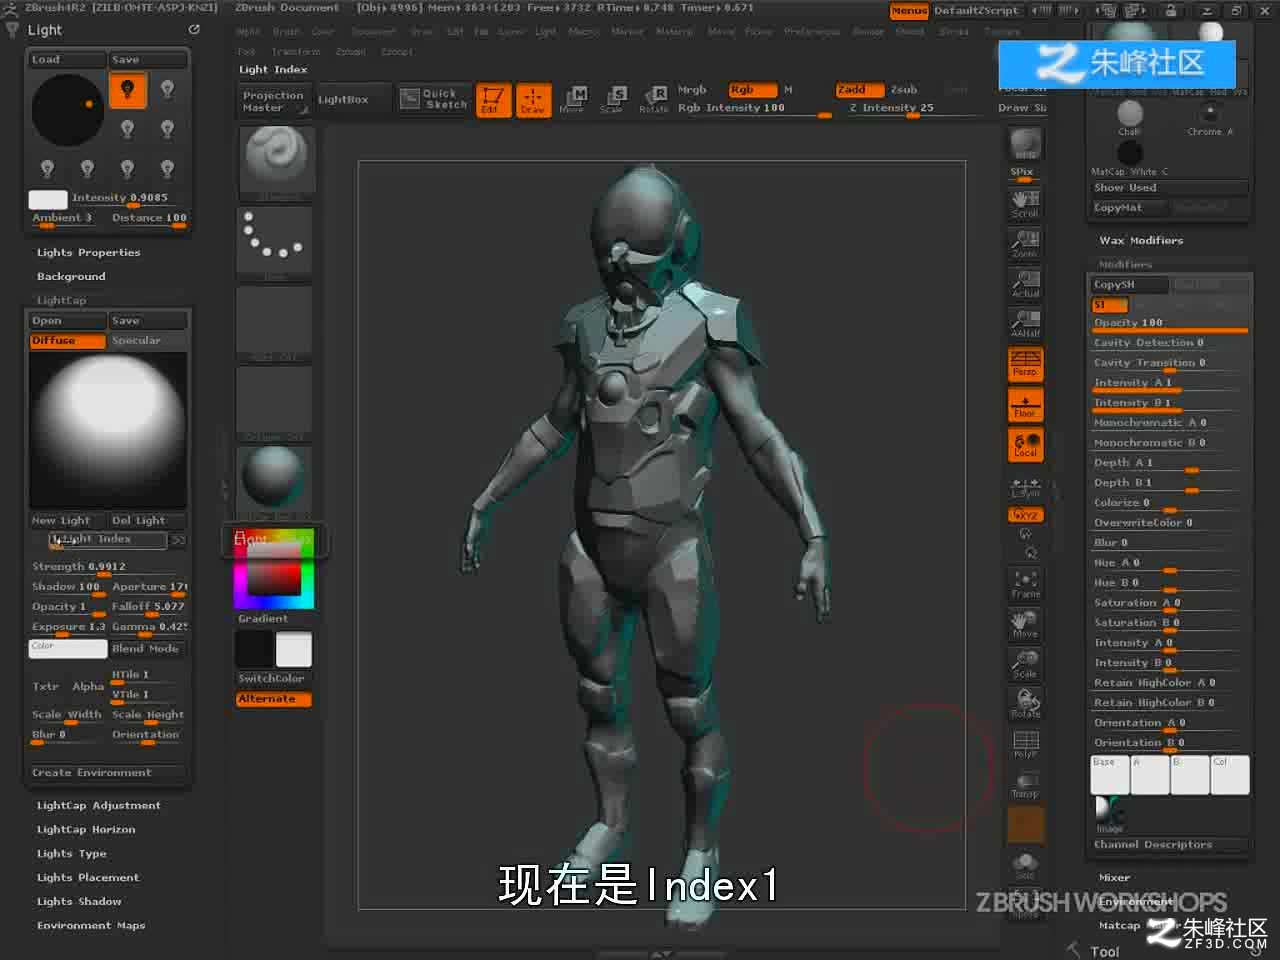Toggle the Floor grid
The image size is (1280, 960).
click(1025, 405)
